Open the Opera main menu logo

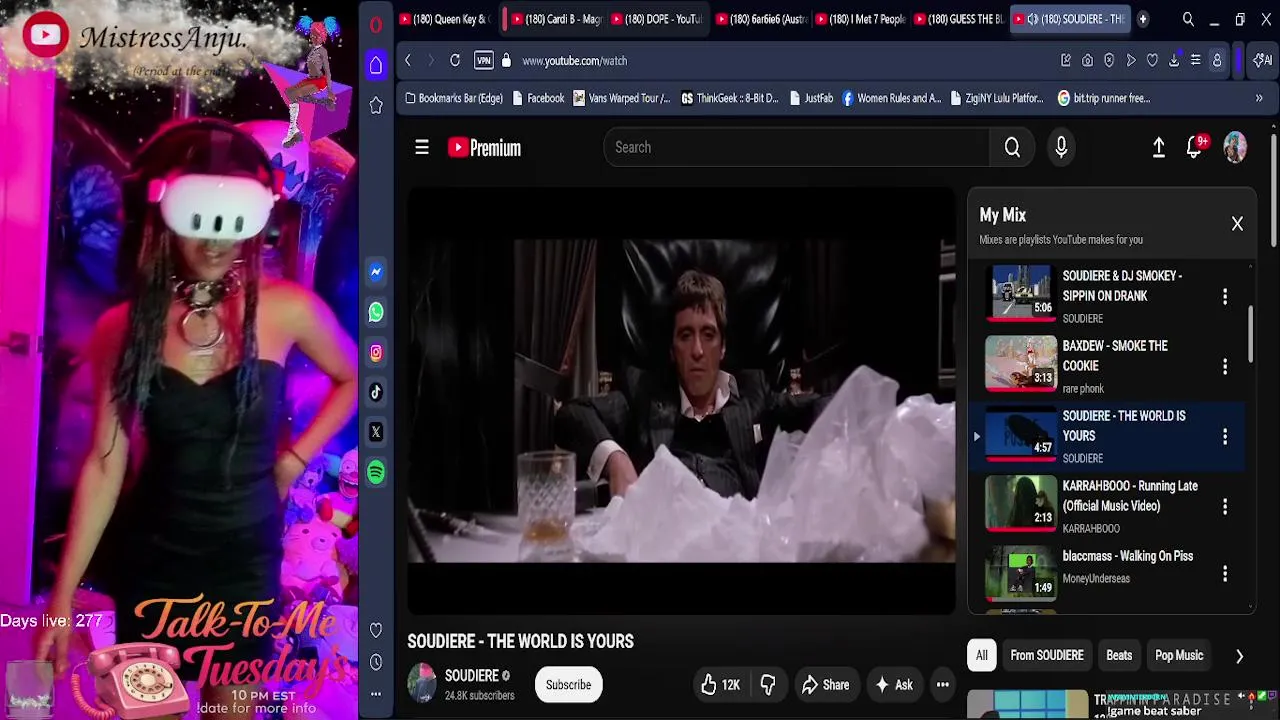[x=376, y=26]
